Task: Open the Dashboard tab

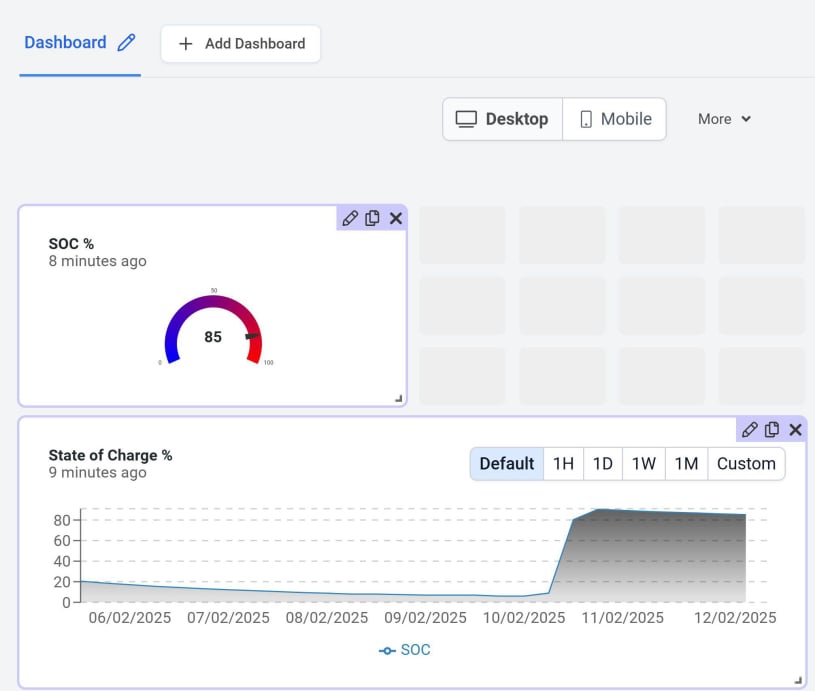Action: coord(65,43)
